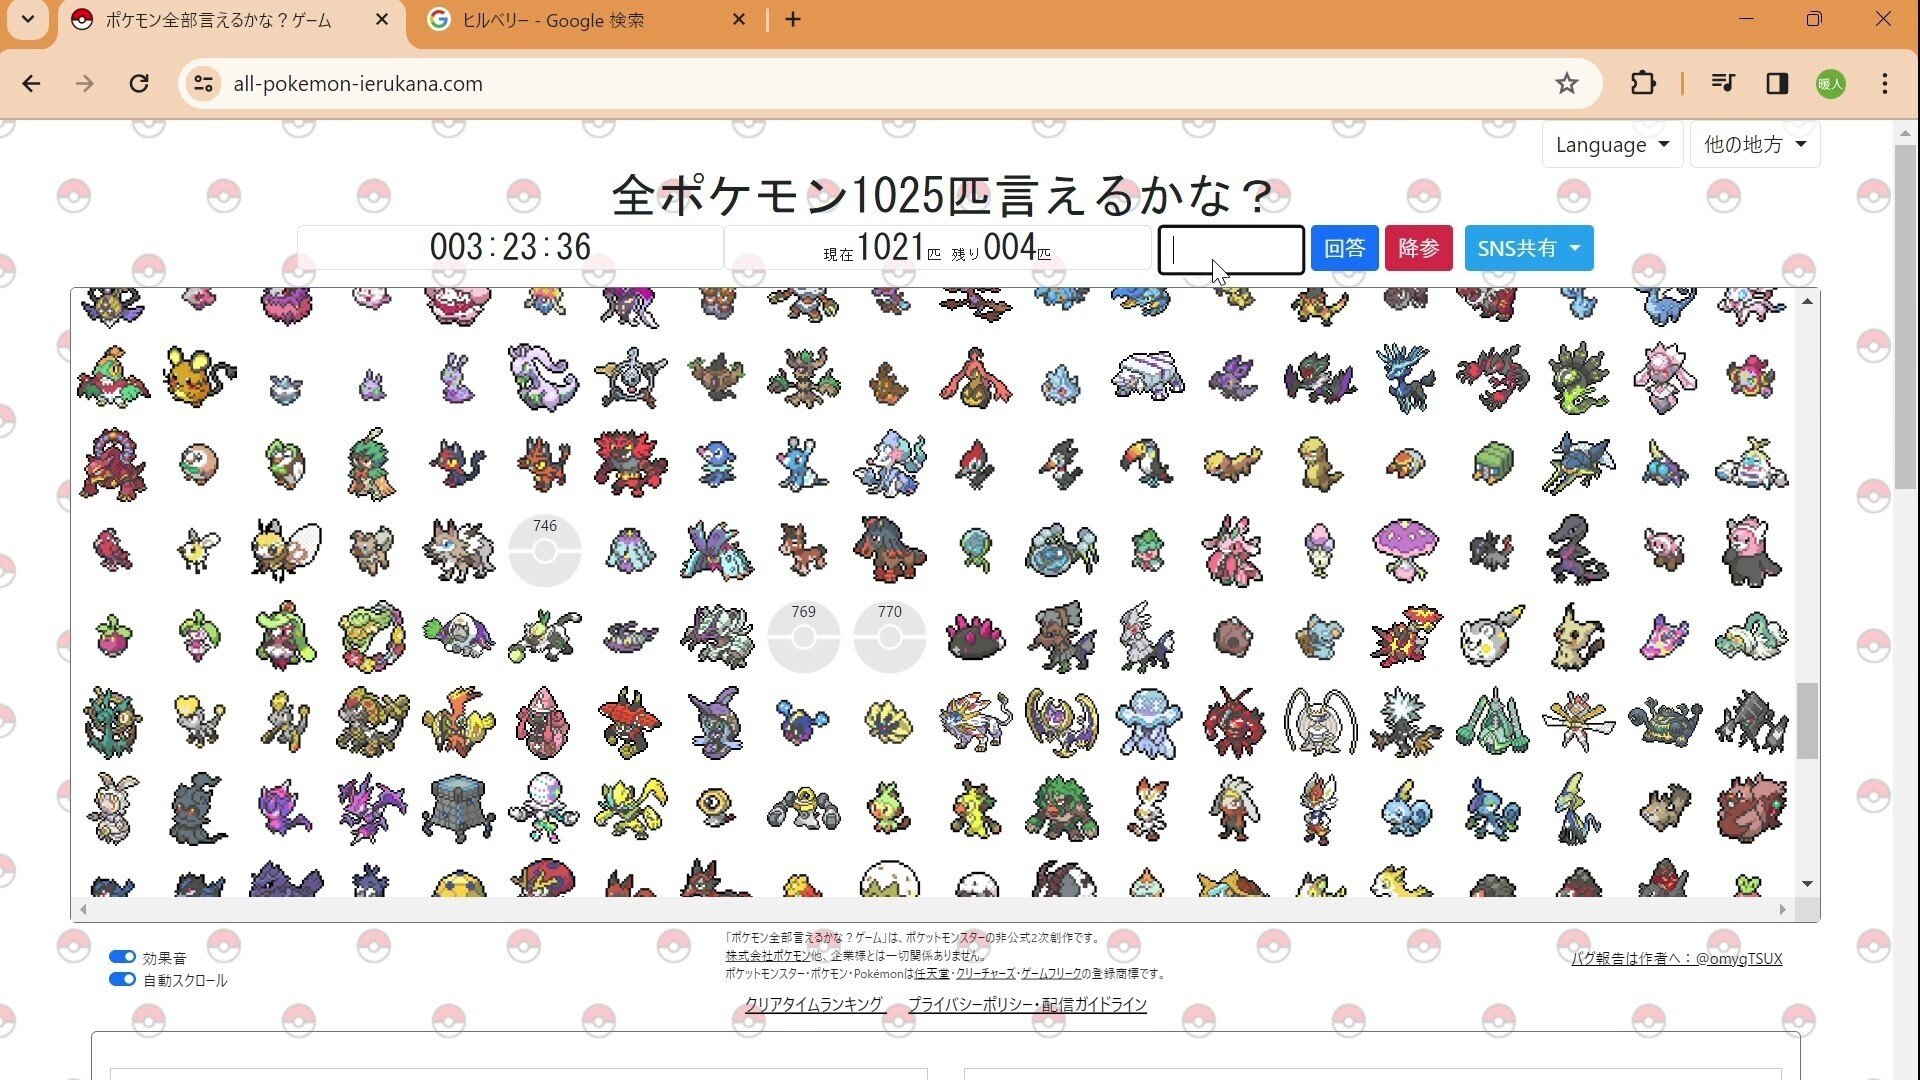The image size is (1920, 1080).
Task: Turn off the 自動スクロール auto-scroll toggle
Action: click(122, 980)
